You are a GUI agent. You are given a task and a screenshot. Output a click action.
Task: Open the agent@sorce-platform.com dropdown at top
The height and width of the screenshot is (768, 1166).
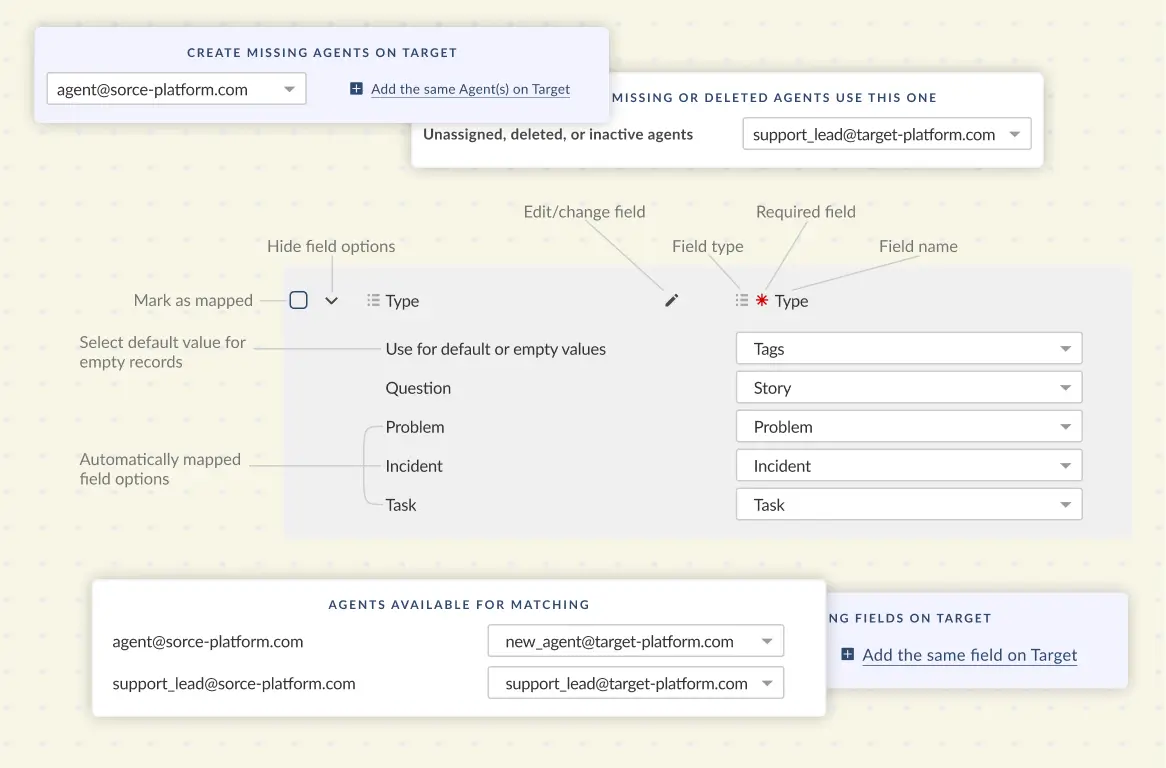tap(176, 89)
